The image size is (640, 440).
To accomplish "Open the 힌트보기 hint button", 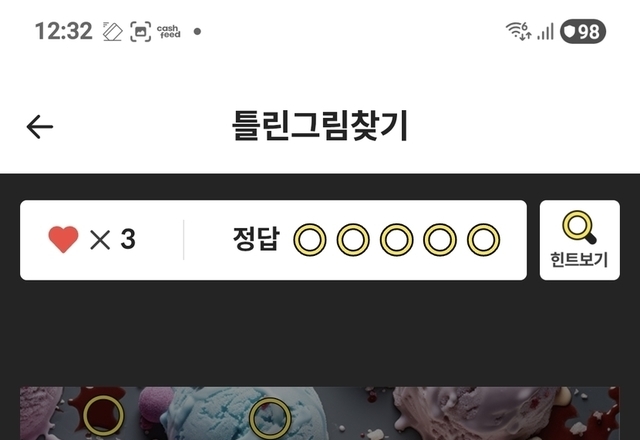I will pyautogui.click(x=580, y=240).
